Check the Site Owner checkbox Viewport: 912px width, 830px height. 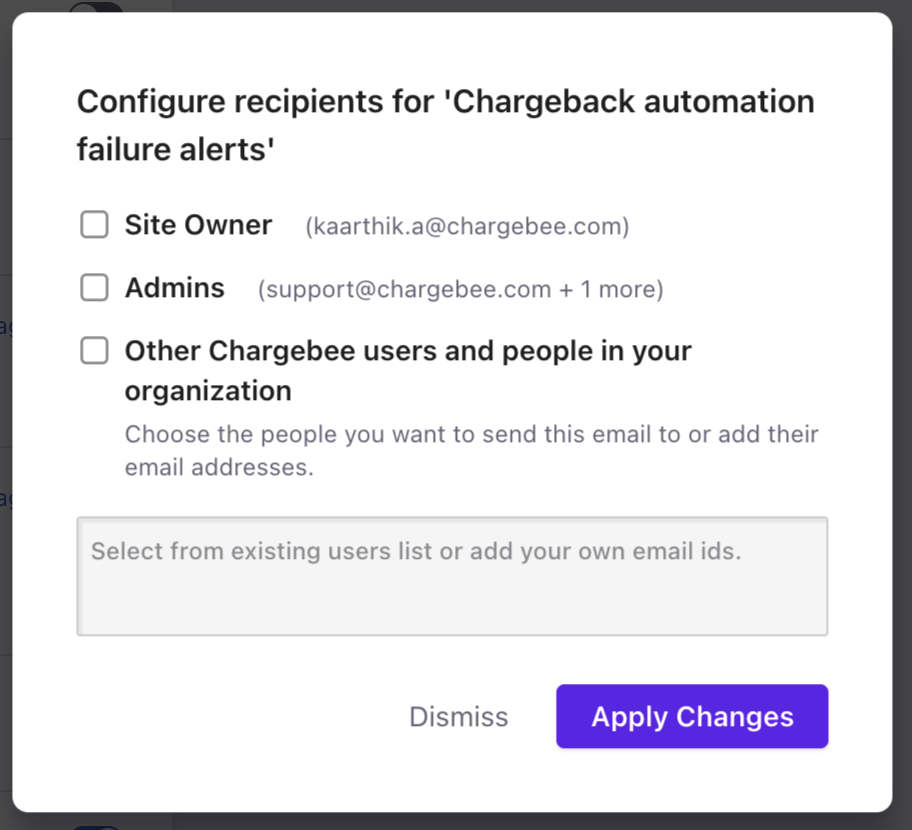(94, 225)
